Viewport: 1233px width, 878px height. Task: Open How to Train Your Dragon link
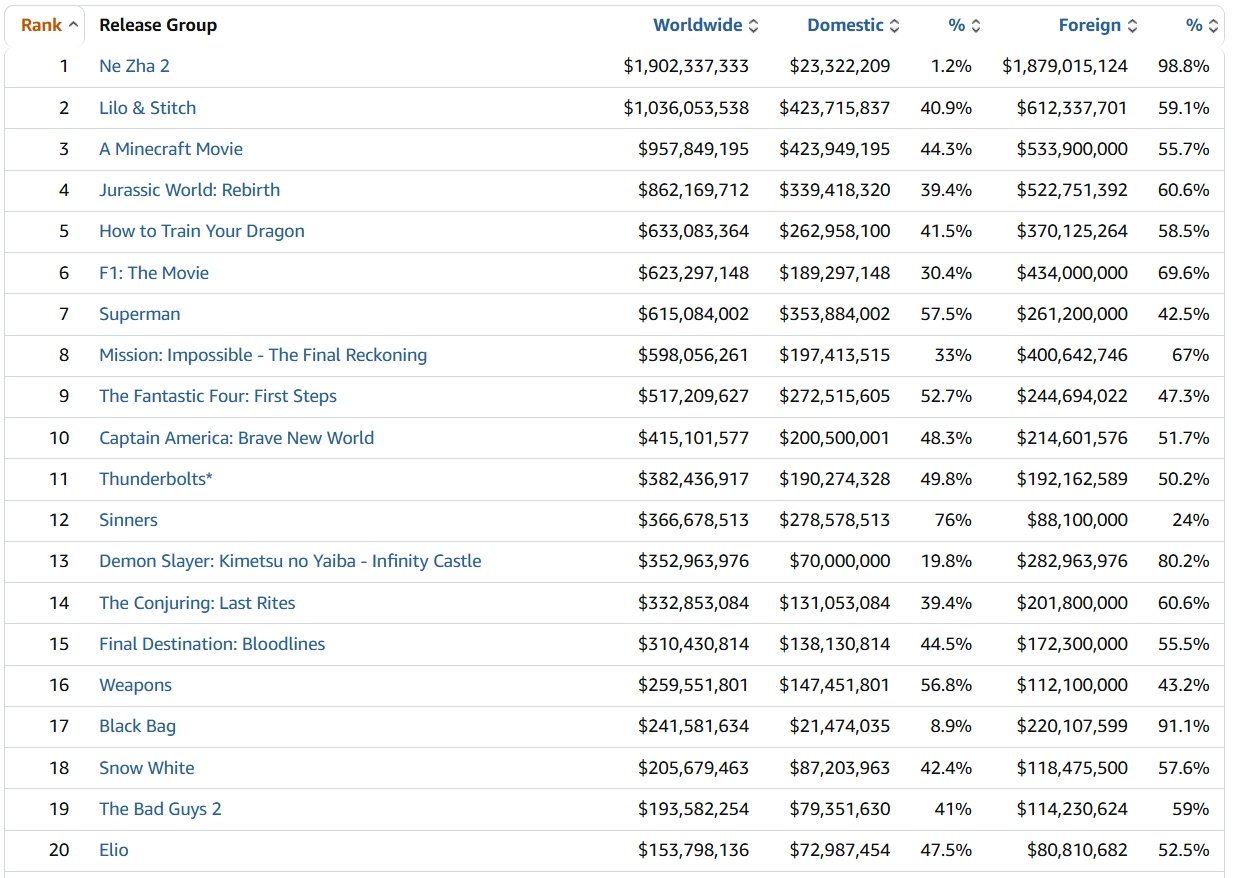201,231
